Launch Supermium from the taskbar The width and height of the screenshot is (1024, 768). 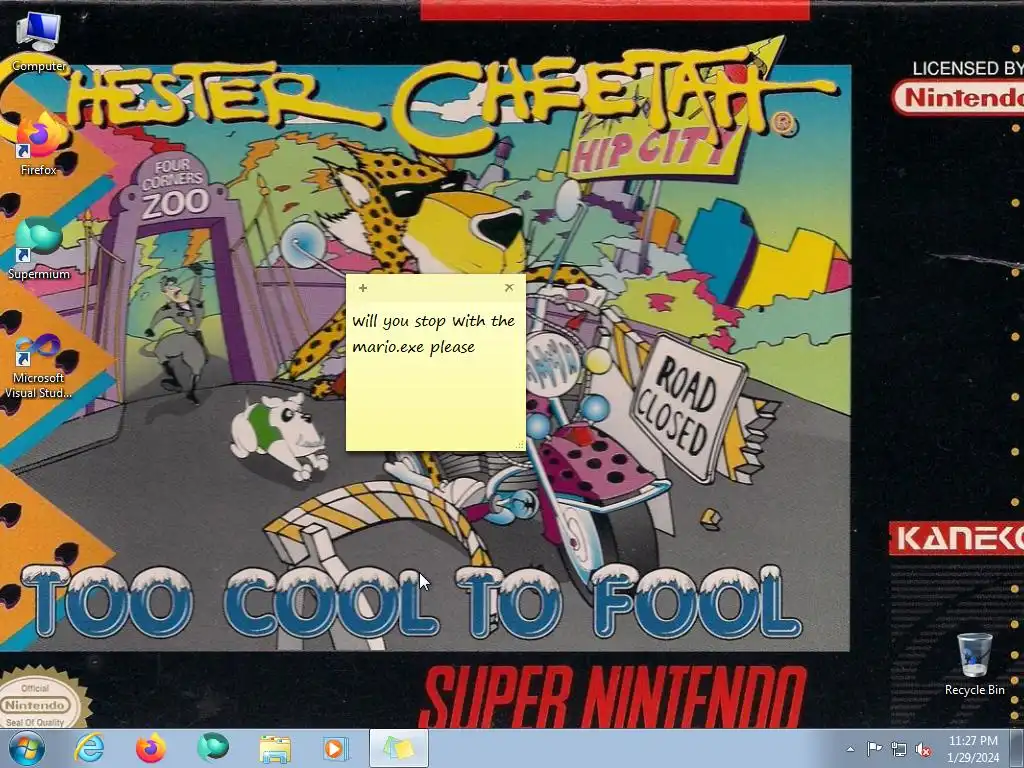[213, 748]
